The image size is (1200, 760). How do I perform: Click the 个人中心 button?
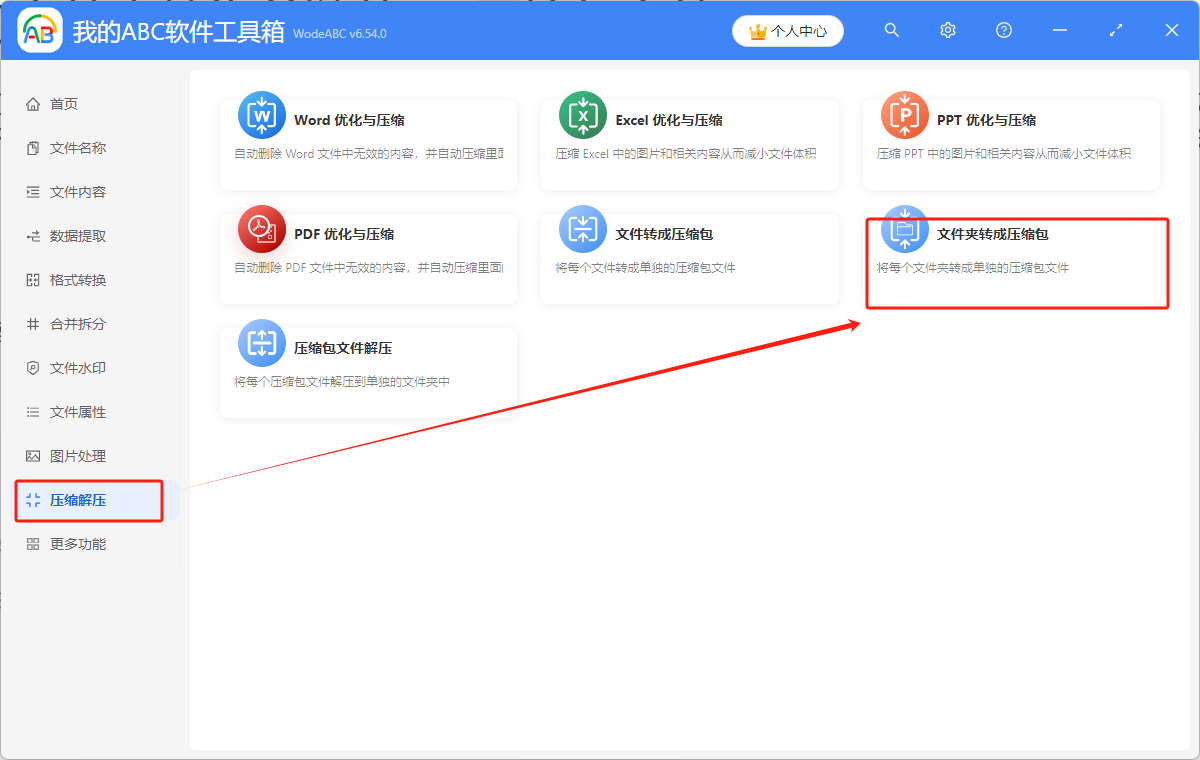[x=788, y=31]
